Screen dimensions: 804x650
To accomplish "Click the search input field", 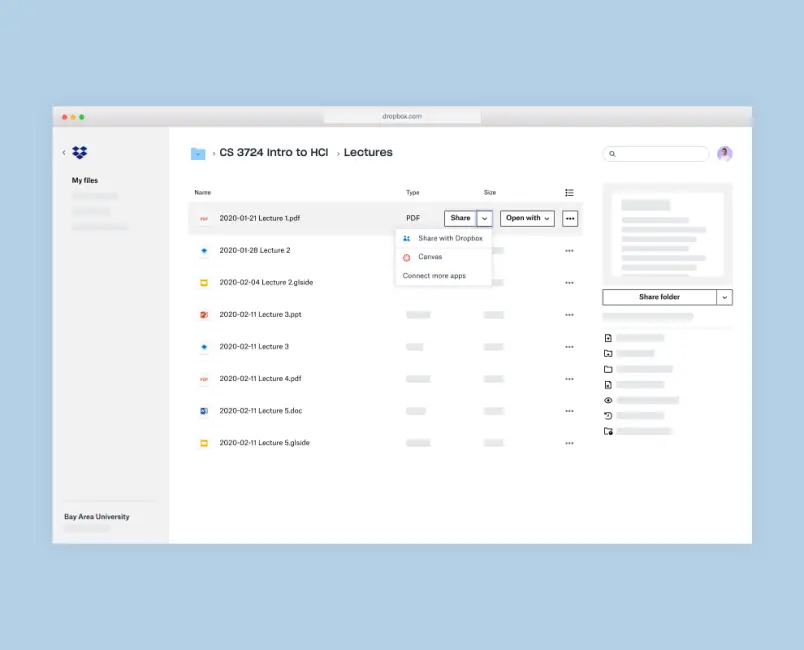I will 660,154.
